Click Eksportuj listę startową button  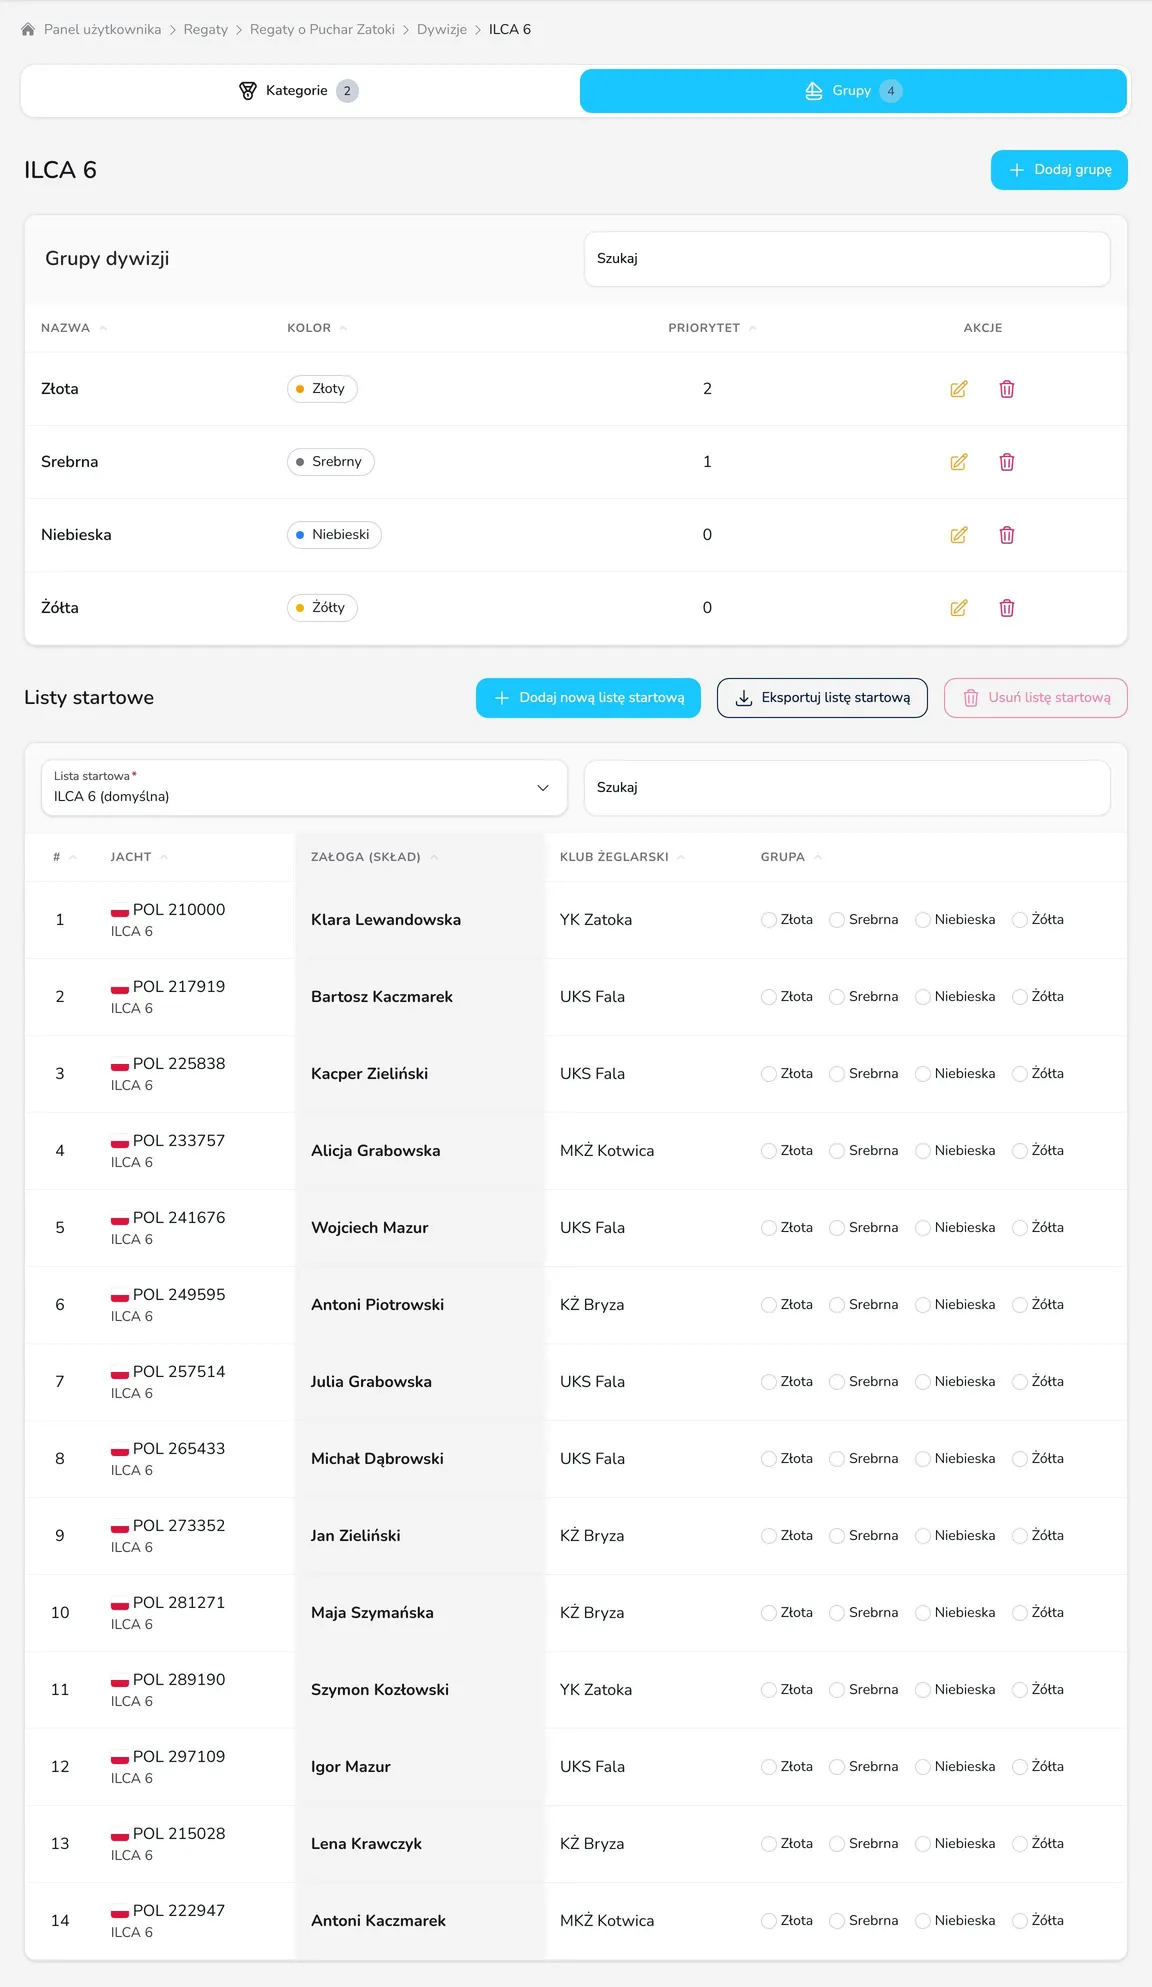point(822,698)
